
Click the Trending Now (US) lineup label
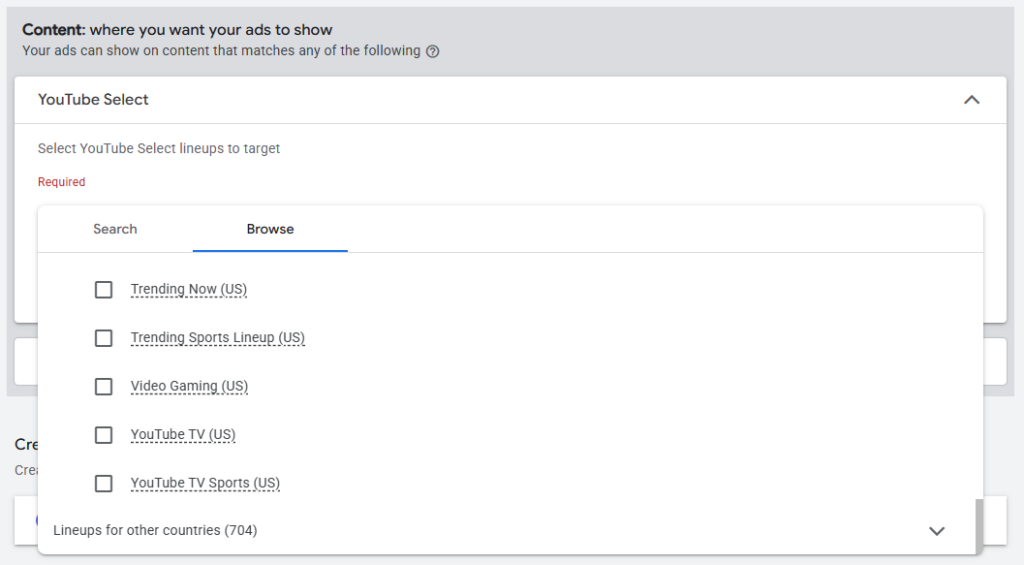(x=189, y=289)
